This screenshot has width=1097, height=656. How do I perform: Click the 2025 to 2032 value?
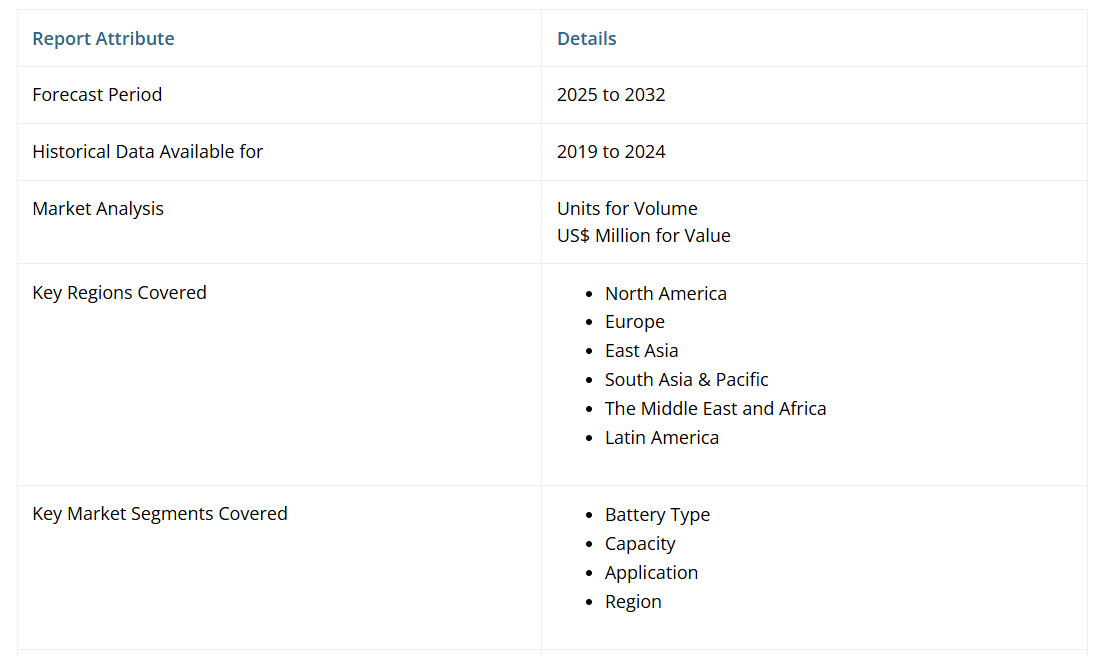[611, 95]
